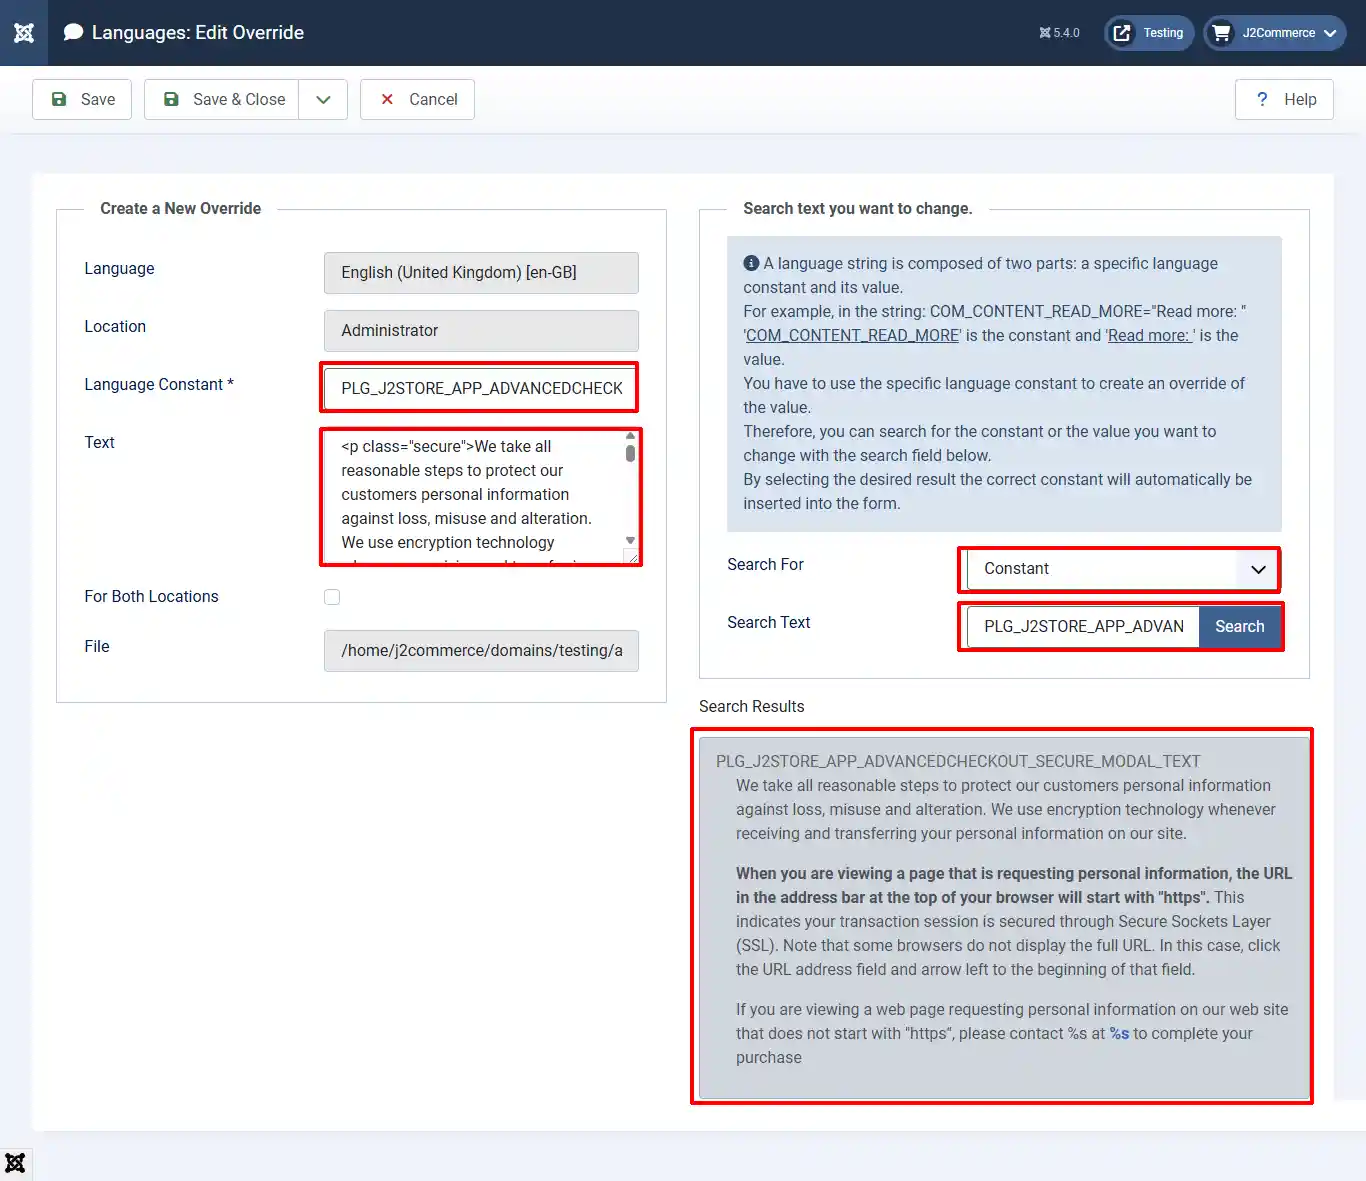Click the Joomla 5.4.0 version indicator
This screenshot has height=1181, width=1366.
(x=1059, y=33)
